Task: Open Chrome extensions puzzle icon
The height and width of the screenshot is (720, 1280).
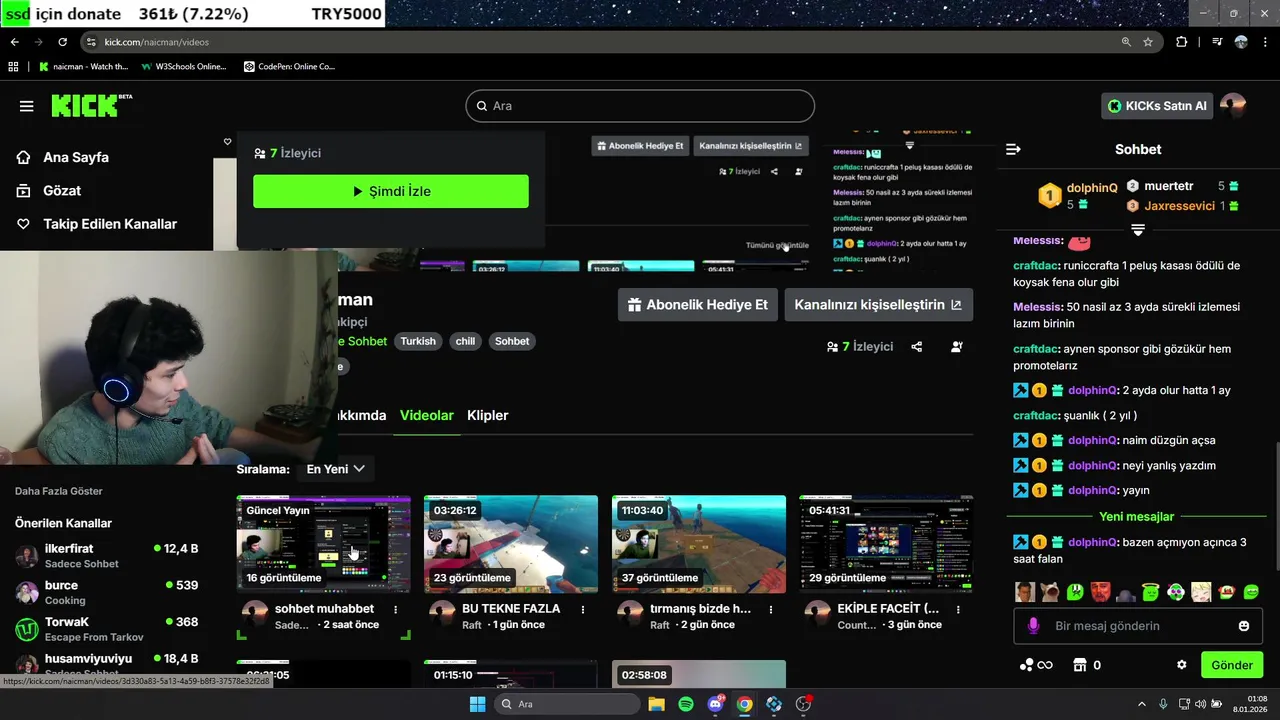Action: click(1182, 42)
